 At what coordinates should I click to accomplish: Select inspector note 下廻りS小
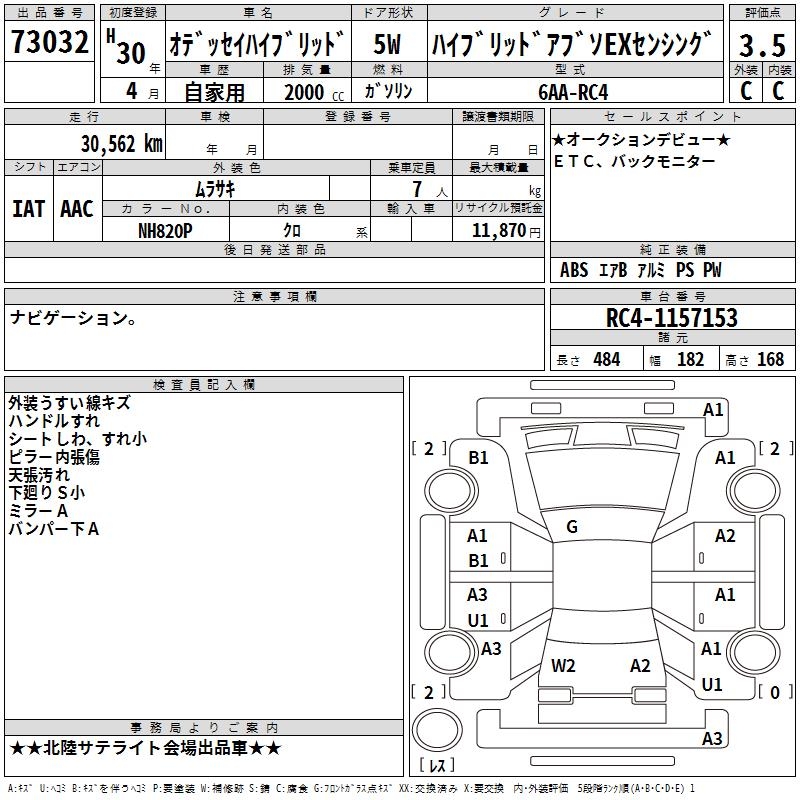(x=46, y=493)
